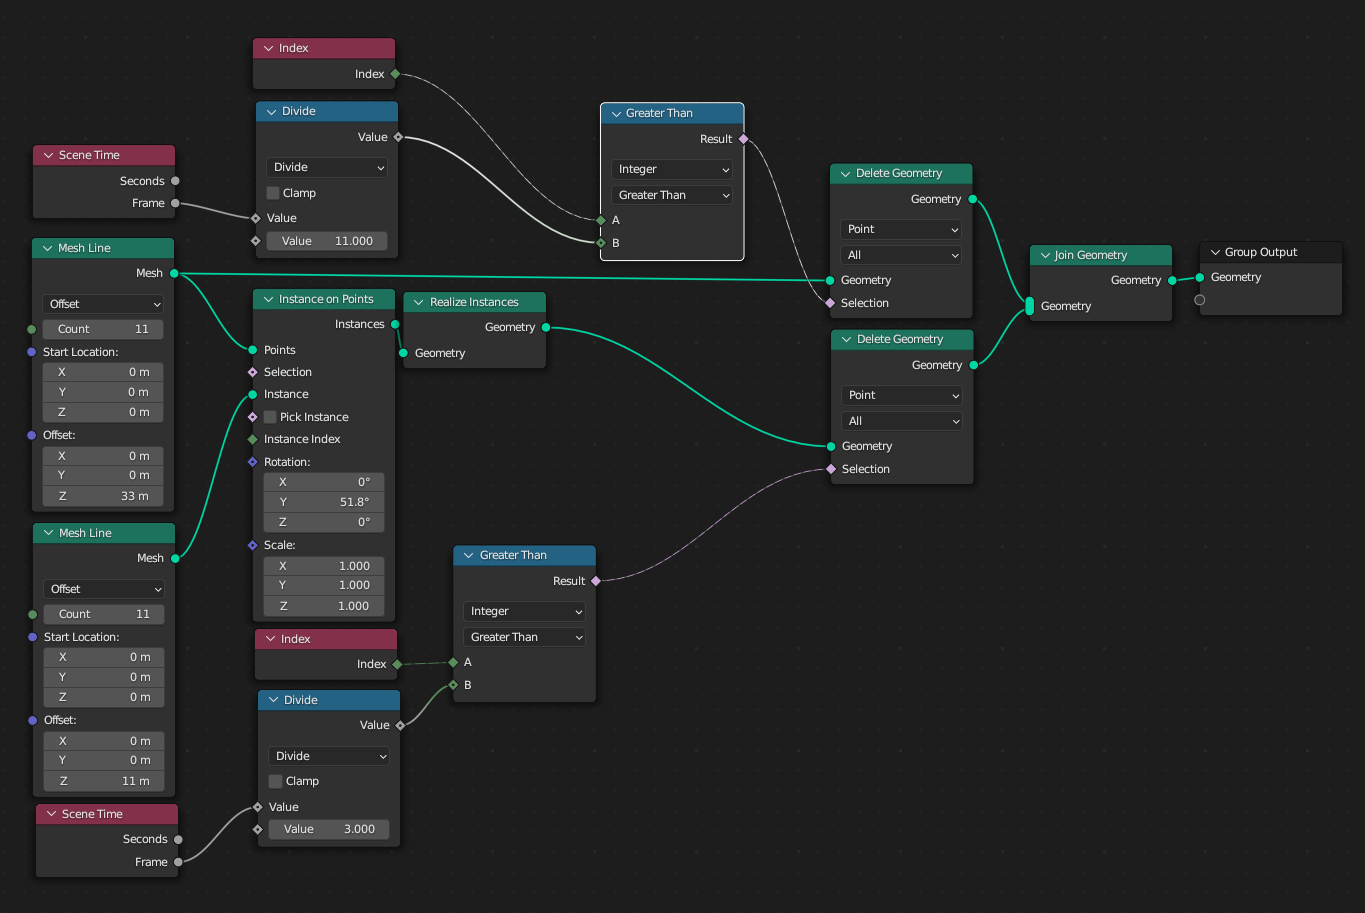Open the Offset mode dropdown in Mesh Line with Z 11 m
This screenshot has height=913, width=1365.
(x=104, y=589)
